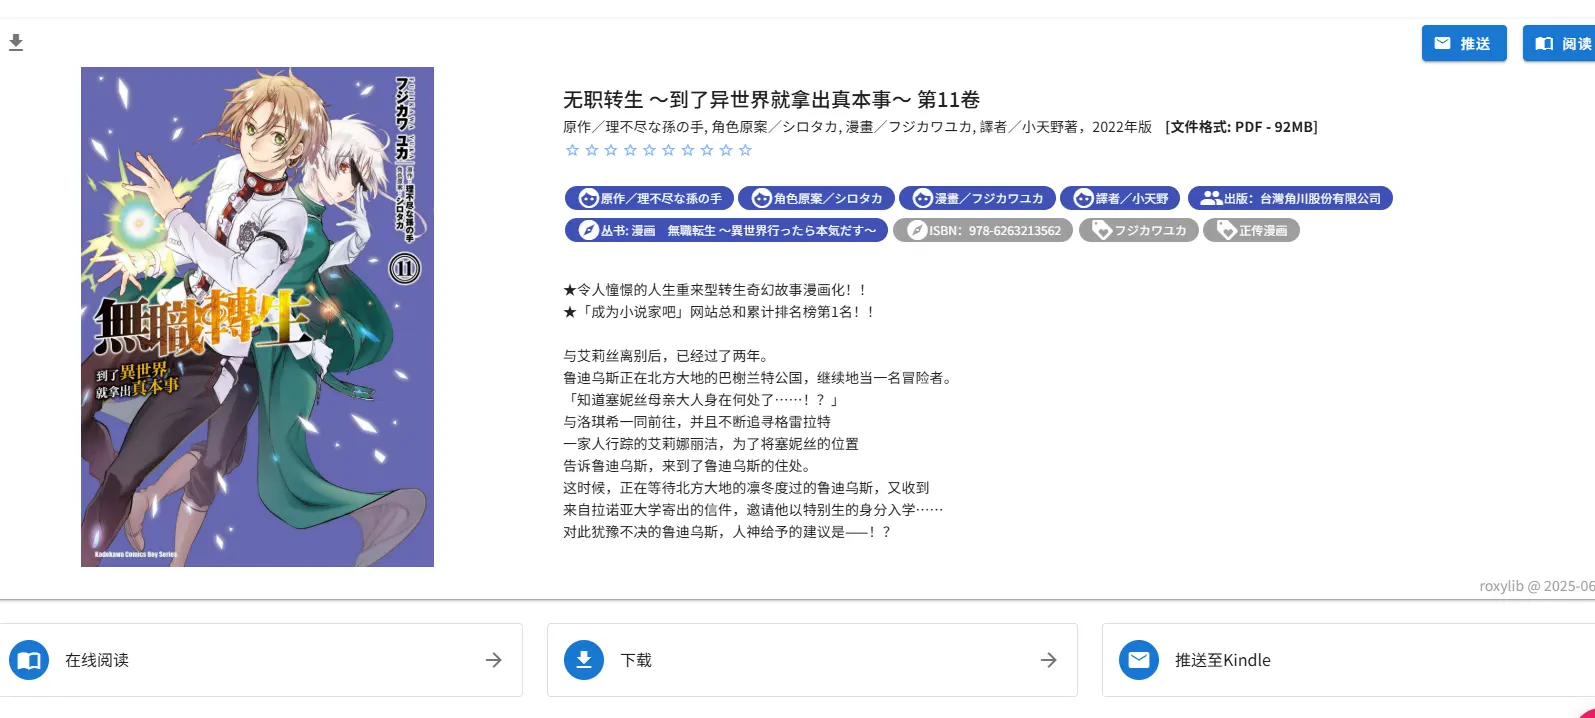The image size is (1595, 718).
Task: Rate the book ten stars
Action: point(745,150)
